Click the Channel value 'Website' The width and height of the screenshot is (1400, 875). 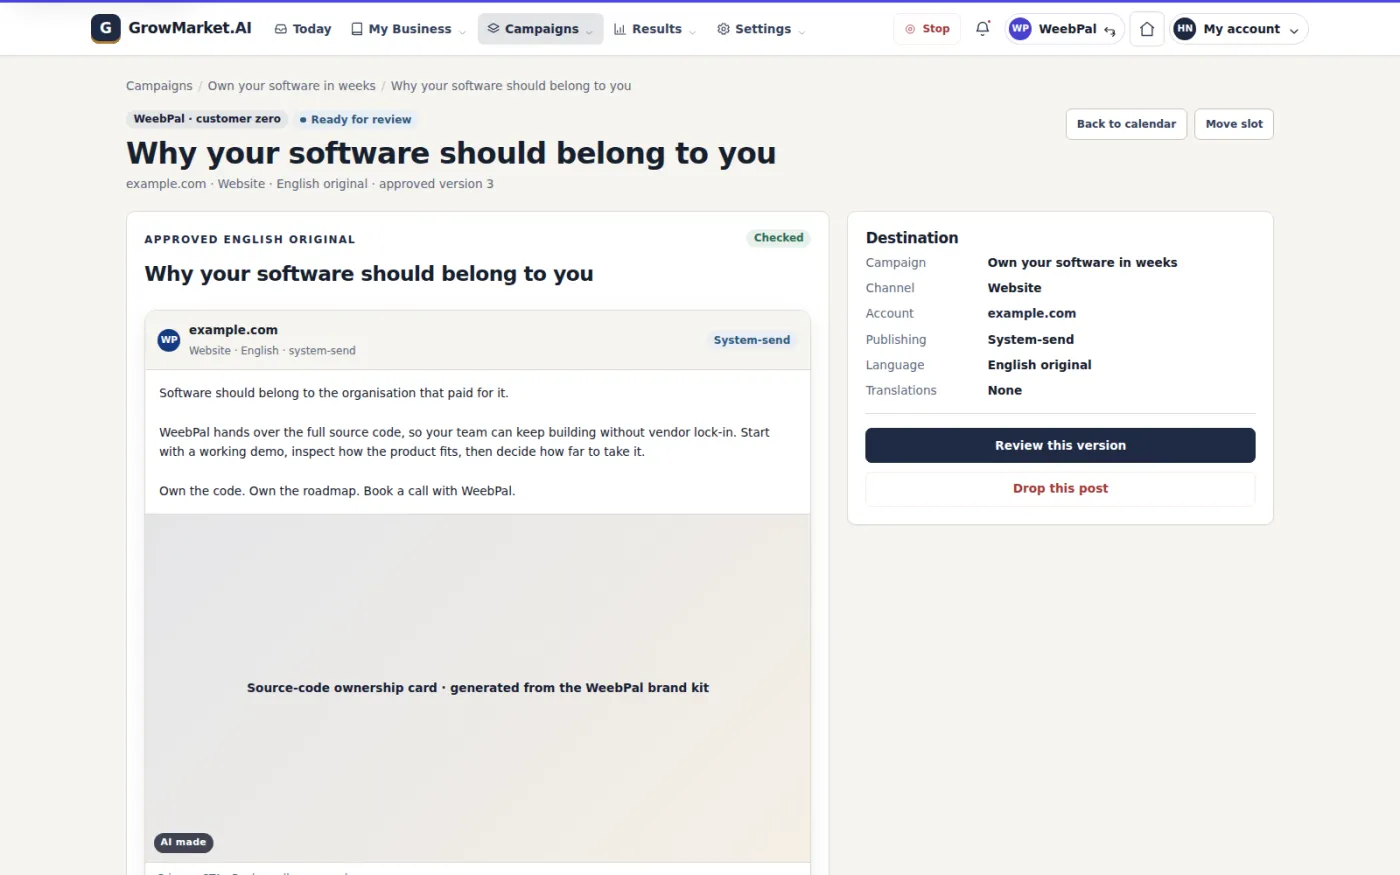pyautogui.click(x=1015, y=288)
